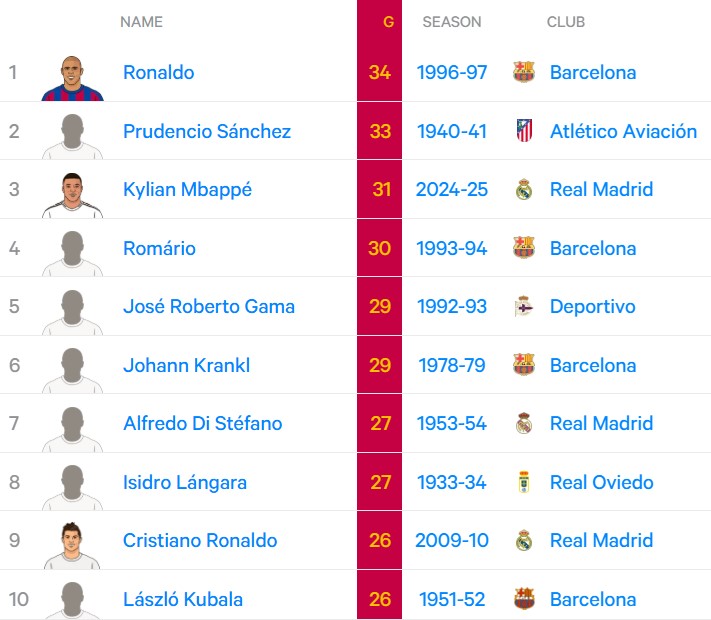Open the 2009-10 season link
This screenshot has height=620, width=711.
coord(452,541)
